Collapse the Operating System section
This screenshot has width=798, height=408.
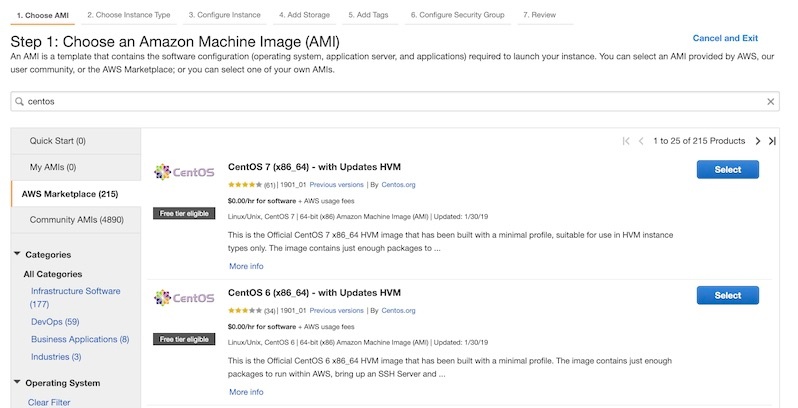(x=17, y=383)
